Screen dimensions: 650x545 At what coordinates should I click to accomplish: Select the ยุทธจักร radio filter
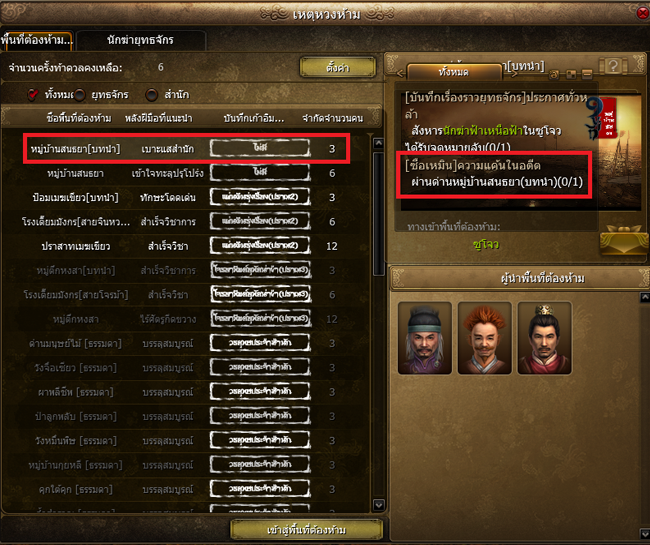pos(79,95)
